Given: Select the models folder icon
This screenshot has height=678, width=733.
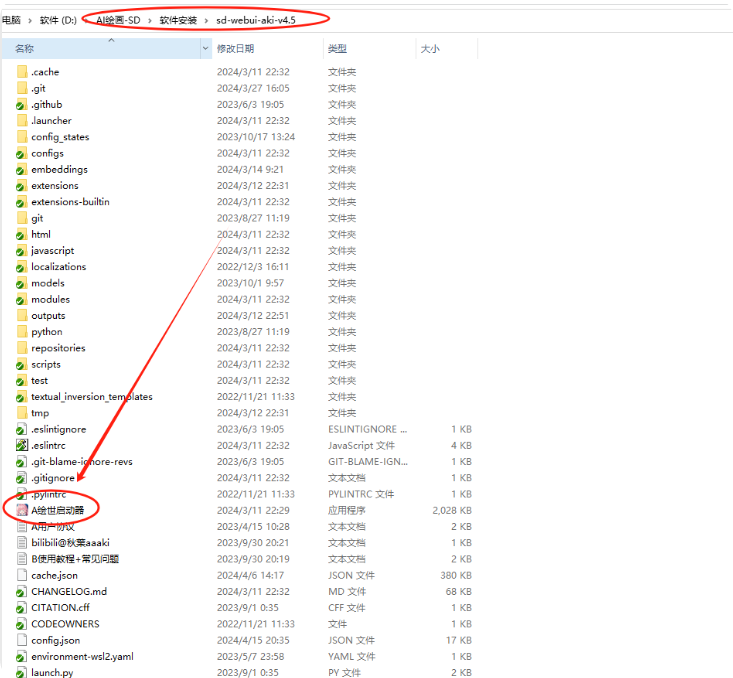Looking at the screenshot, I should click(22, 283).
